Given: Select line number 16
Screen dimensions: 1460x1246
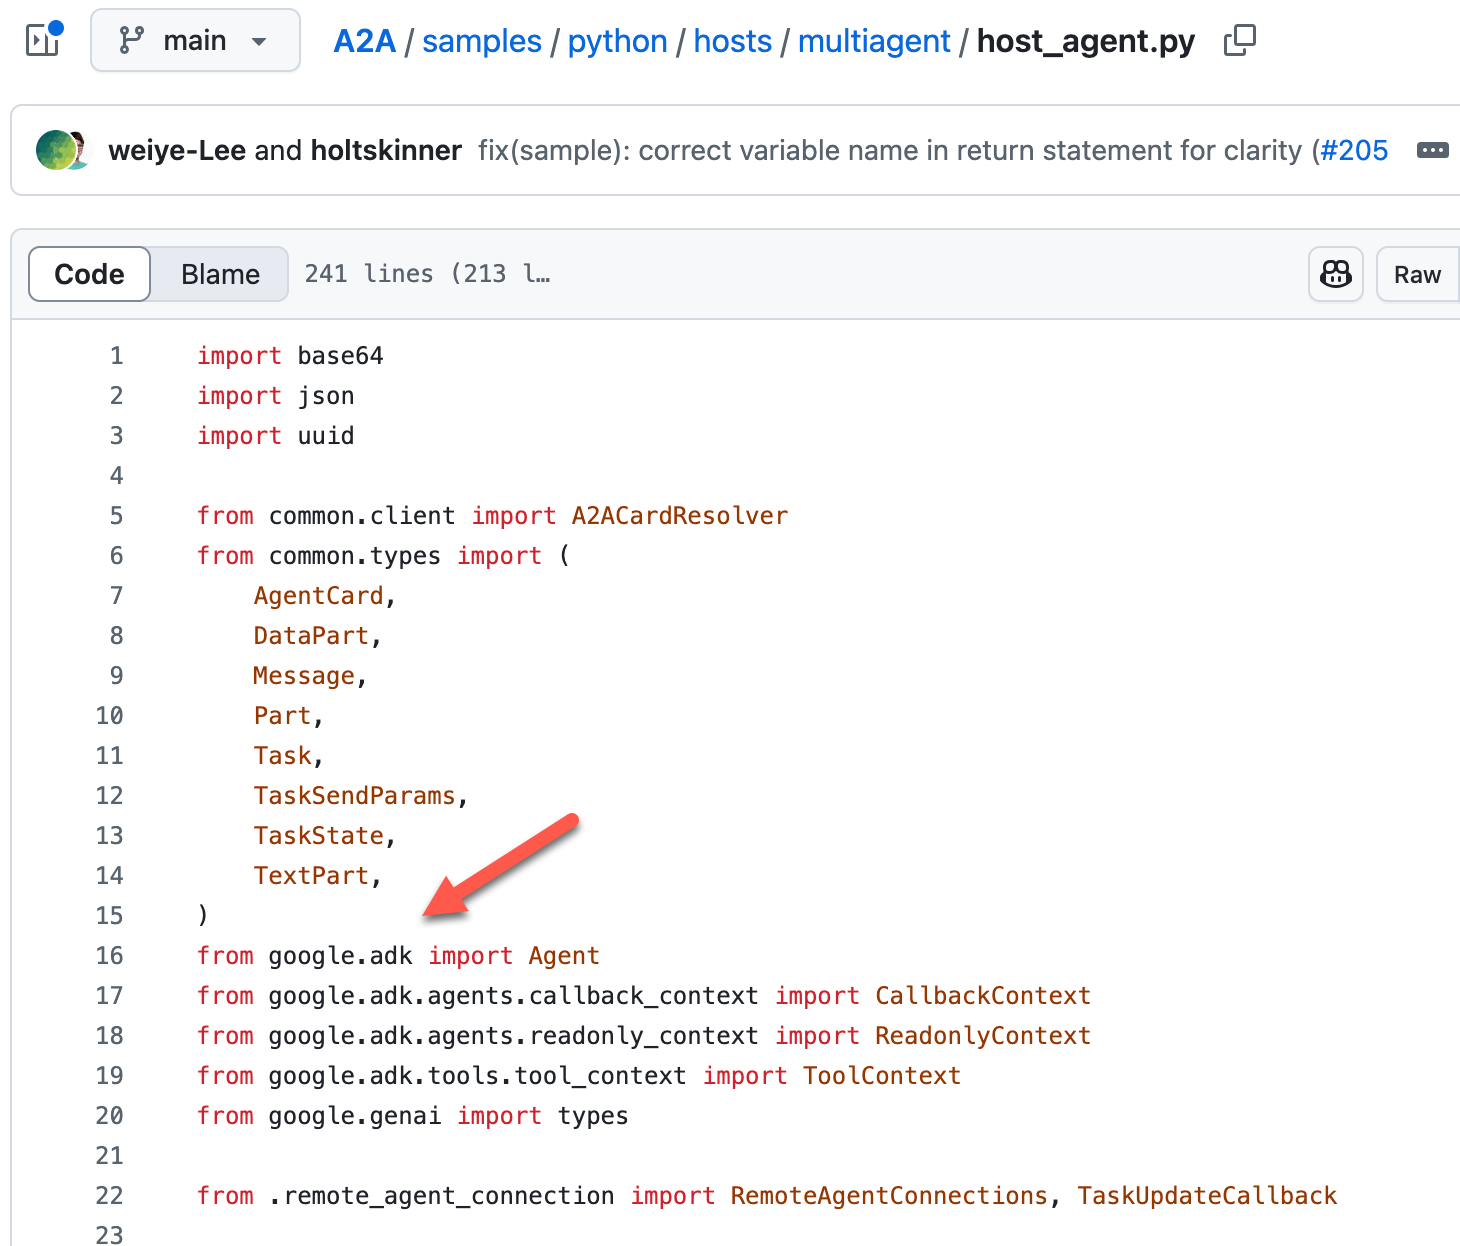Looking at the screenshot, I should click(x=109, y=955).
